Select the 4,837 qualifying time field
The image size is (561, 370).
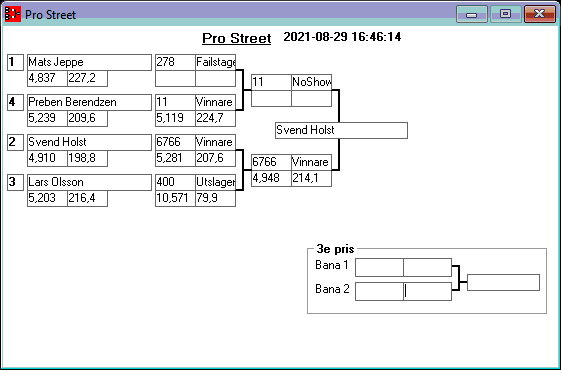[x=47, y=78]
